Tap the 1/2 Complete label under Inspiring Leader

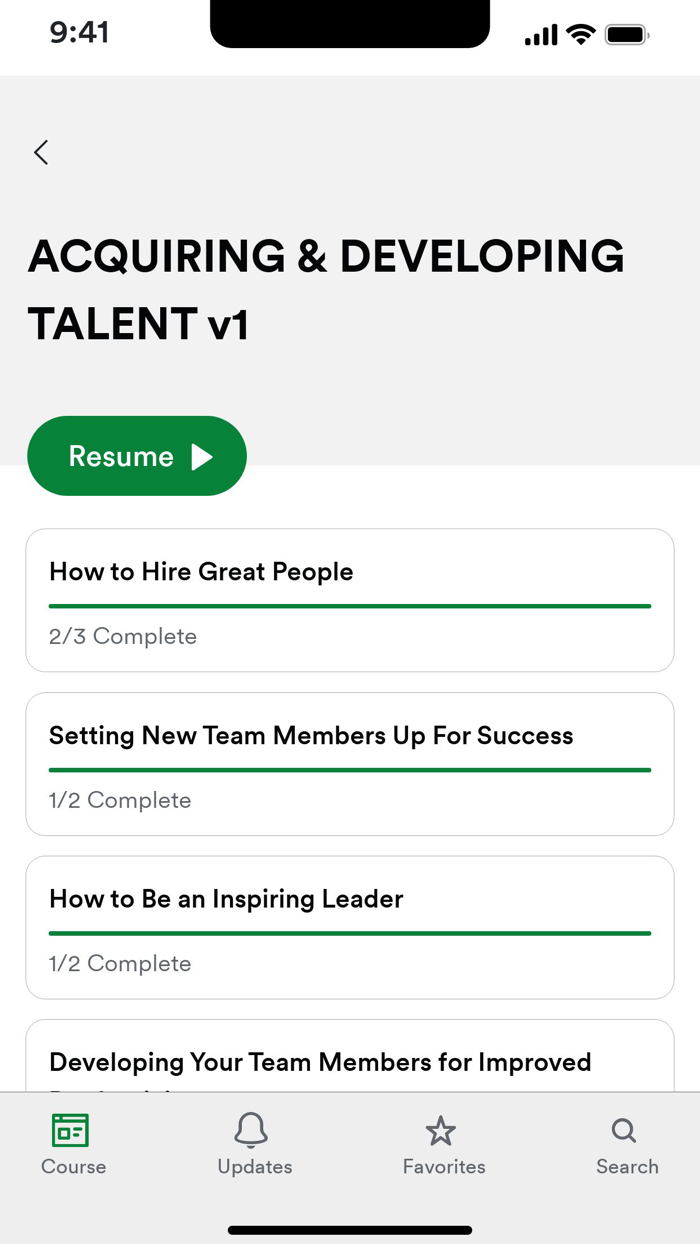(x=119, y=963)
